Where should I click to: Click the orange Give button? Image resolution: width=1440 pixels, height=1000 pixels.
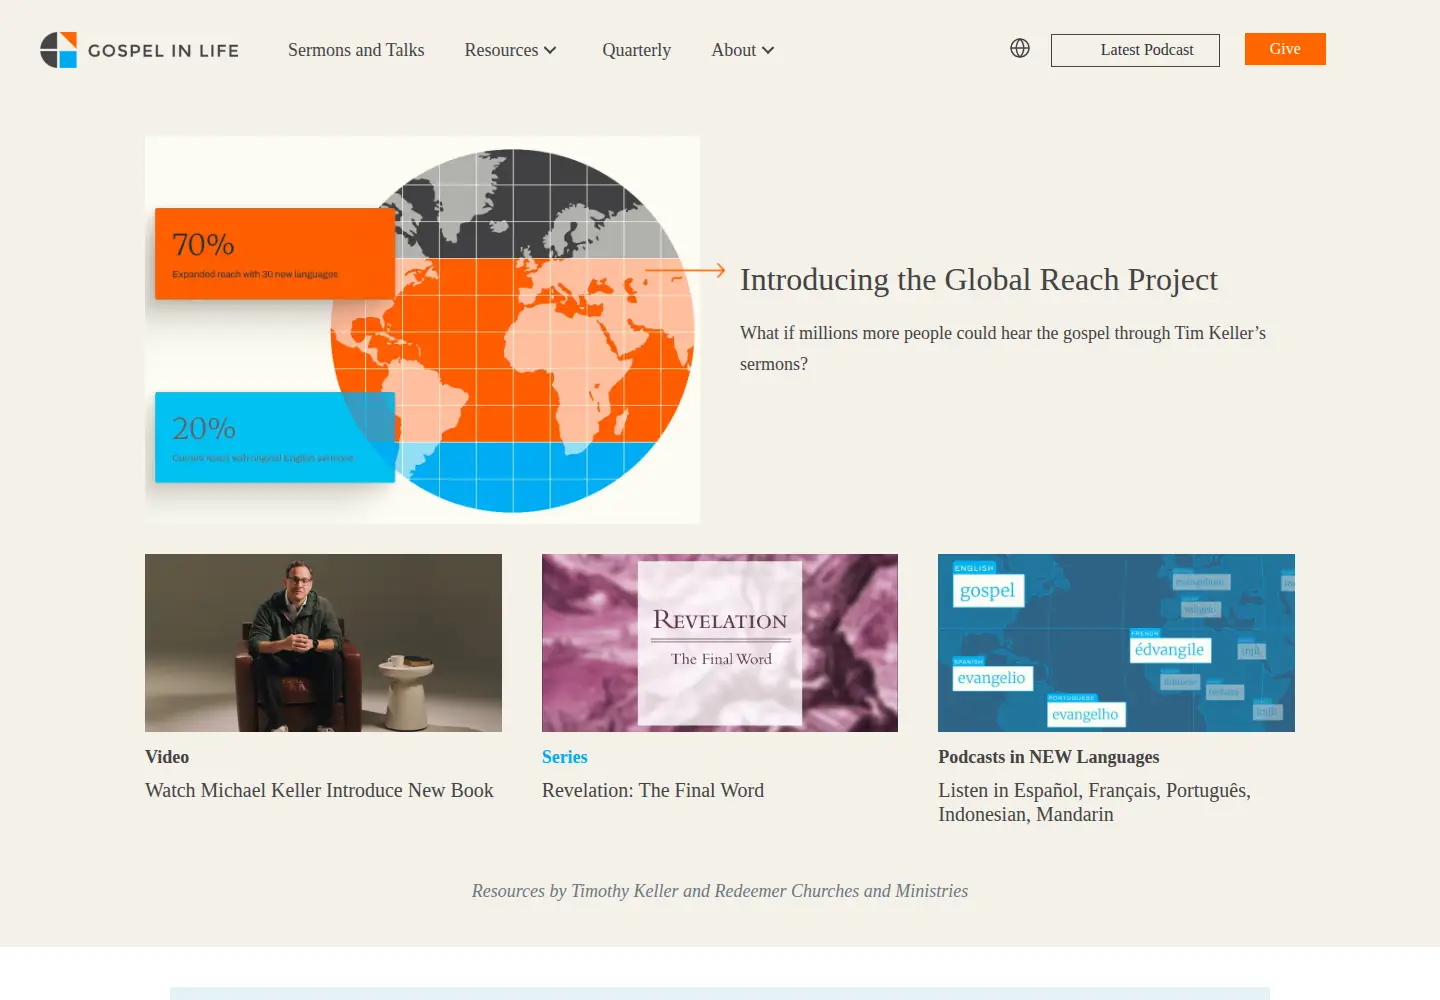[x=1285, y=49]
